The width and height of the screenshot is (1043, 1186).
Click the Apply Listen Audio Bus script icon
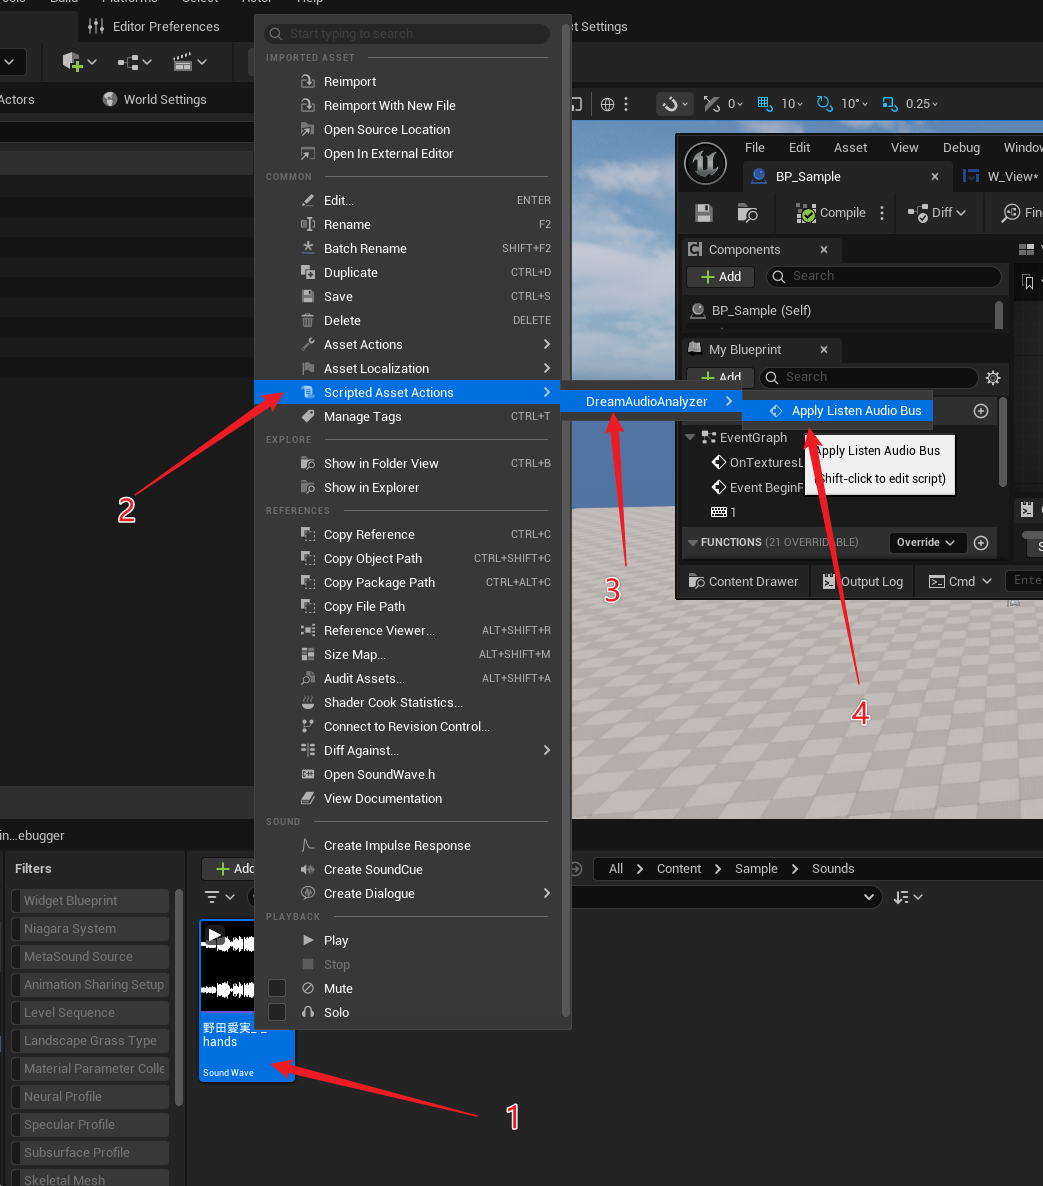tap(776, 411)
